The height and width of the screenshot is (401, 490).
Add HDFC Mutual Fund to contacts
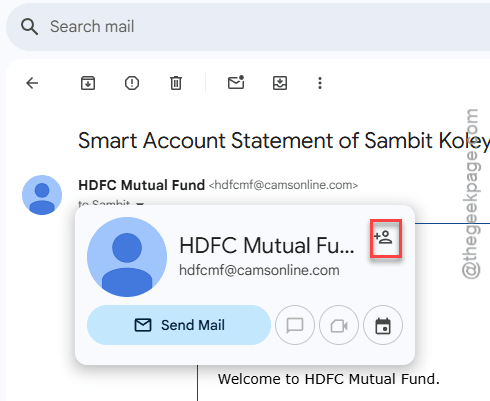(383, 237)
